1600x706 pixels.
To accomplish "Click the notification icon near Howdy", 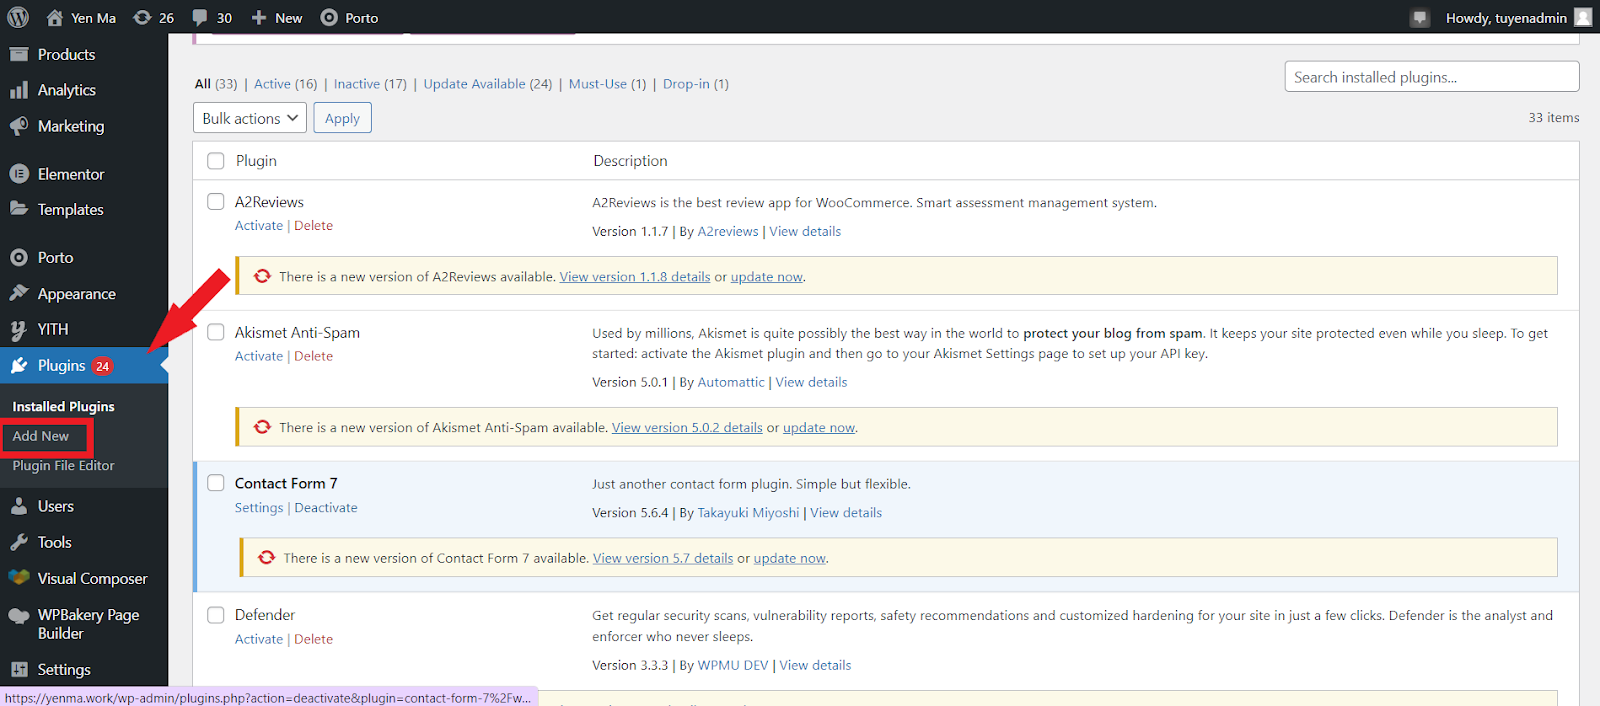I will pyautogui.click(x=1420, y=17).
